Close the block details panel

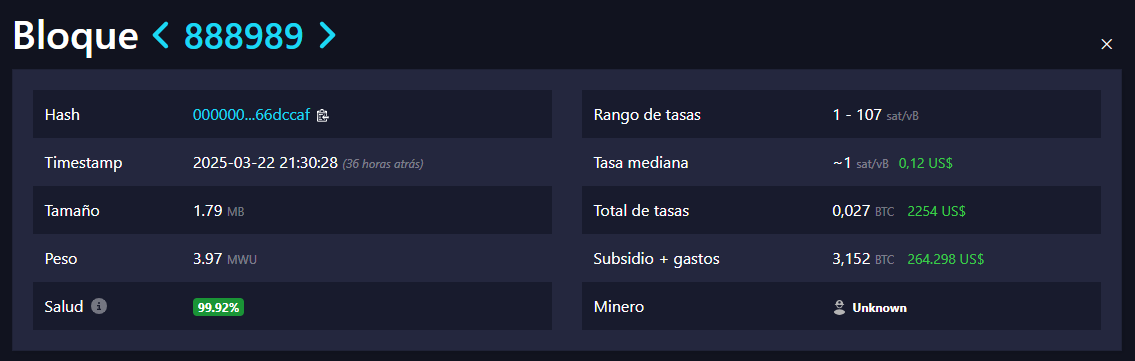pyautogui.click(x=1106, y=44)
